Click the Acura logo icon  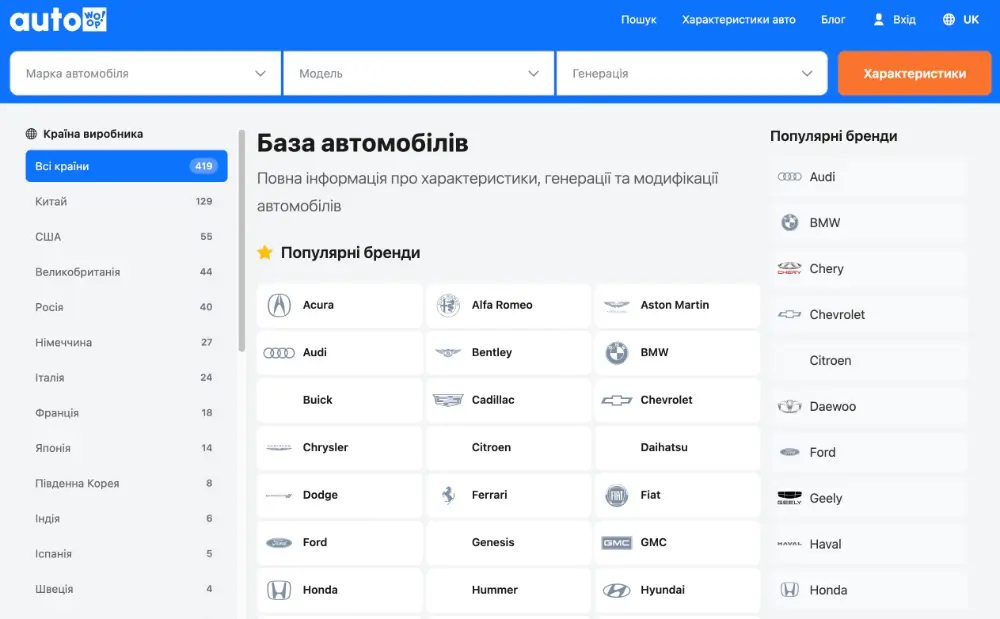tap(279, 305)
